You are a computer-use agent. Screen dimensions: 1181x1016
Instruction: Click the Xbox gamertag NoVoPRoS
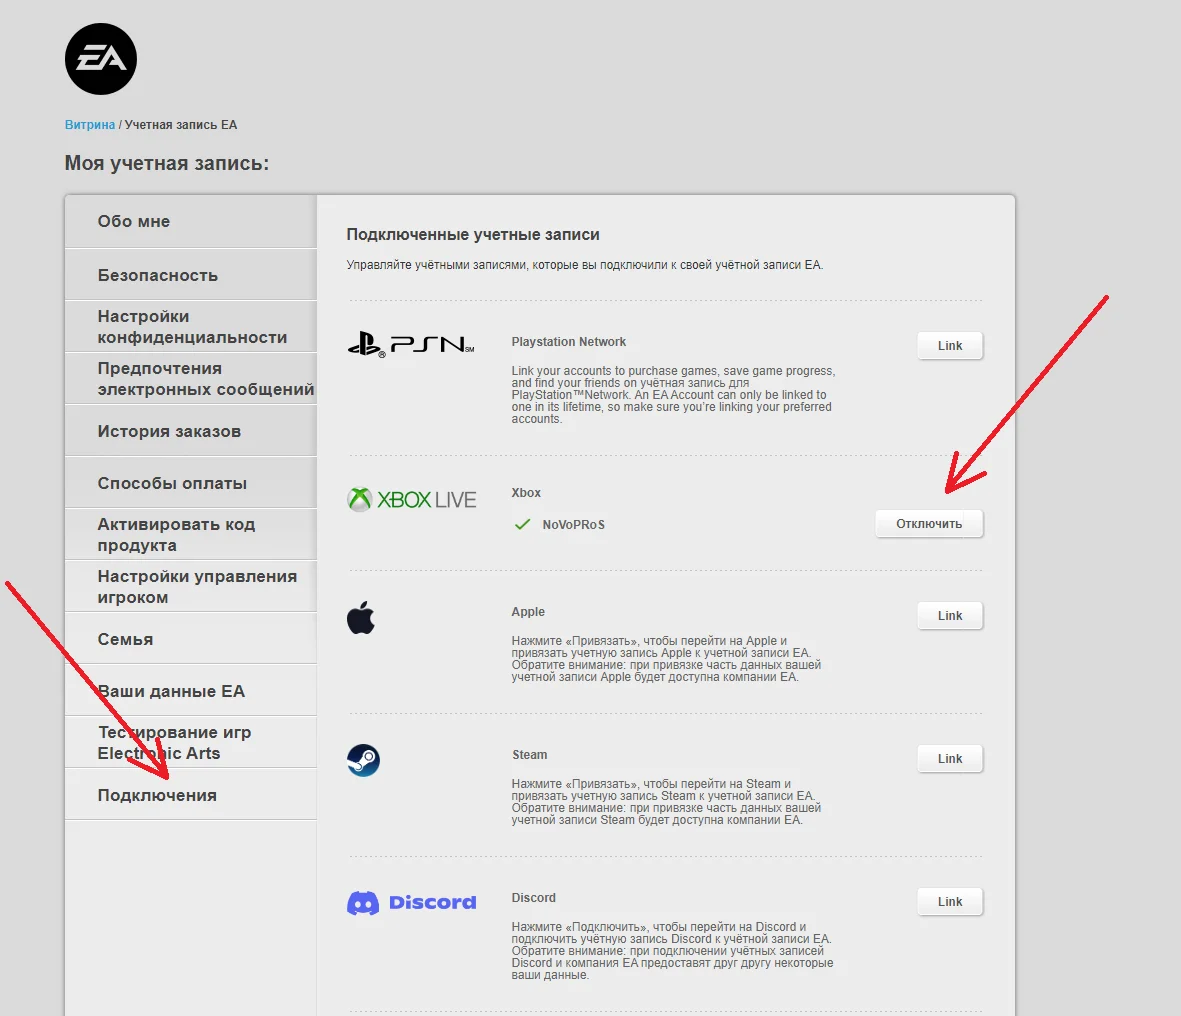click(x=573, y=525)
